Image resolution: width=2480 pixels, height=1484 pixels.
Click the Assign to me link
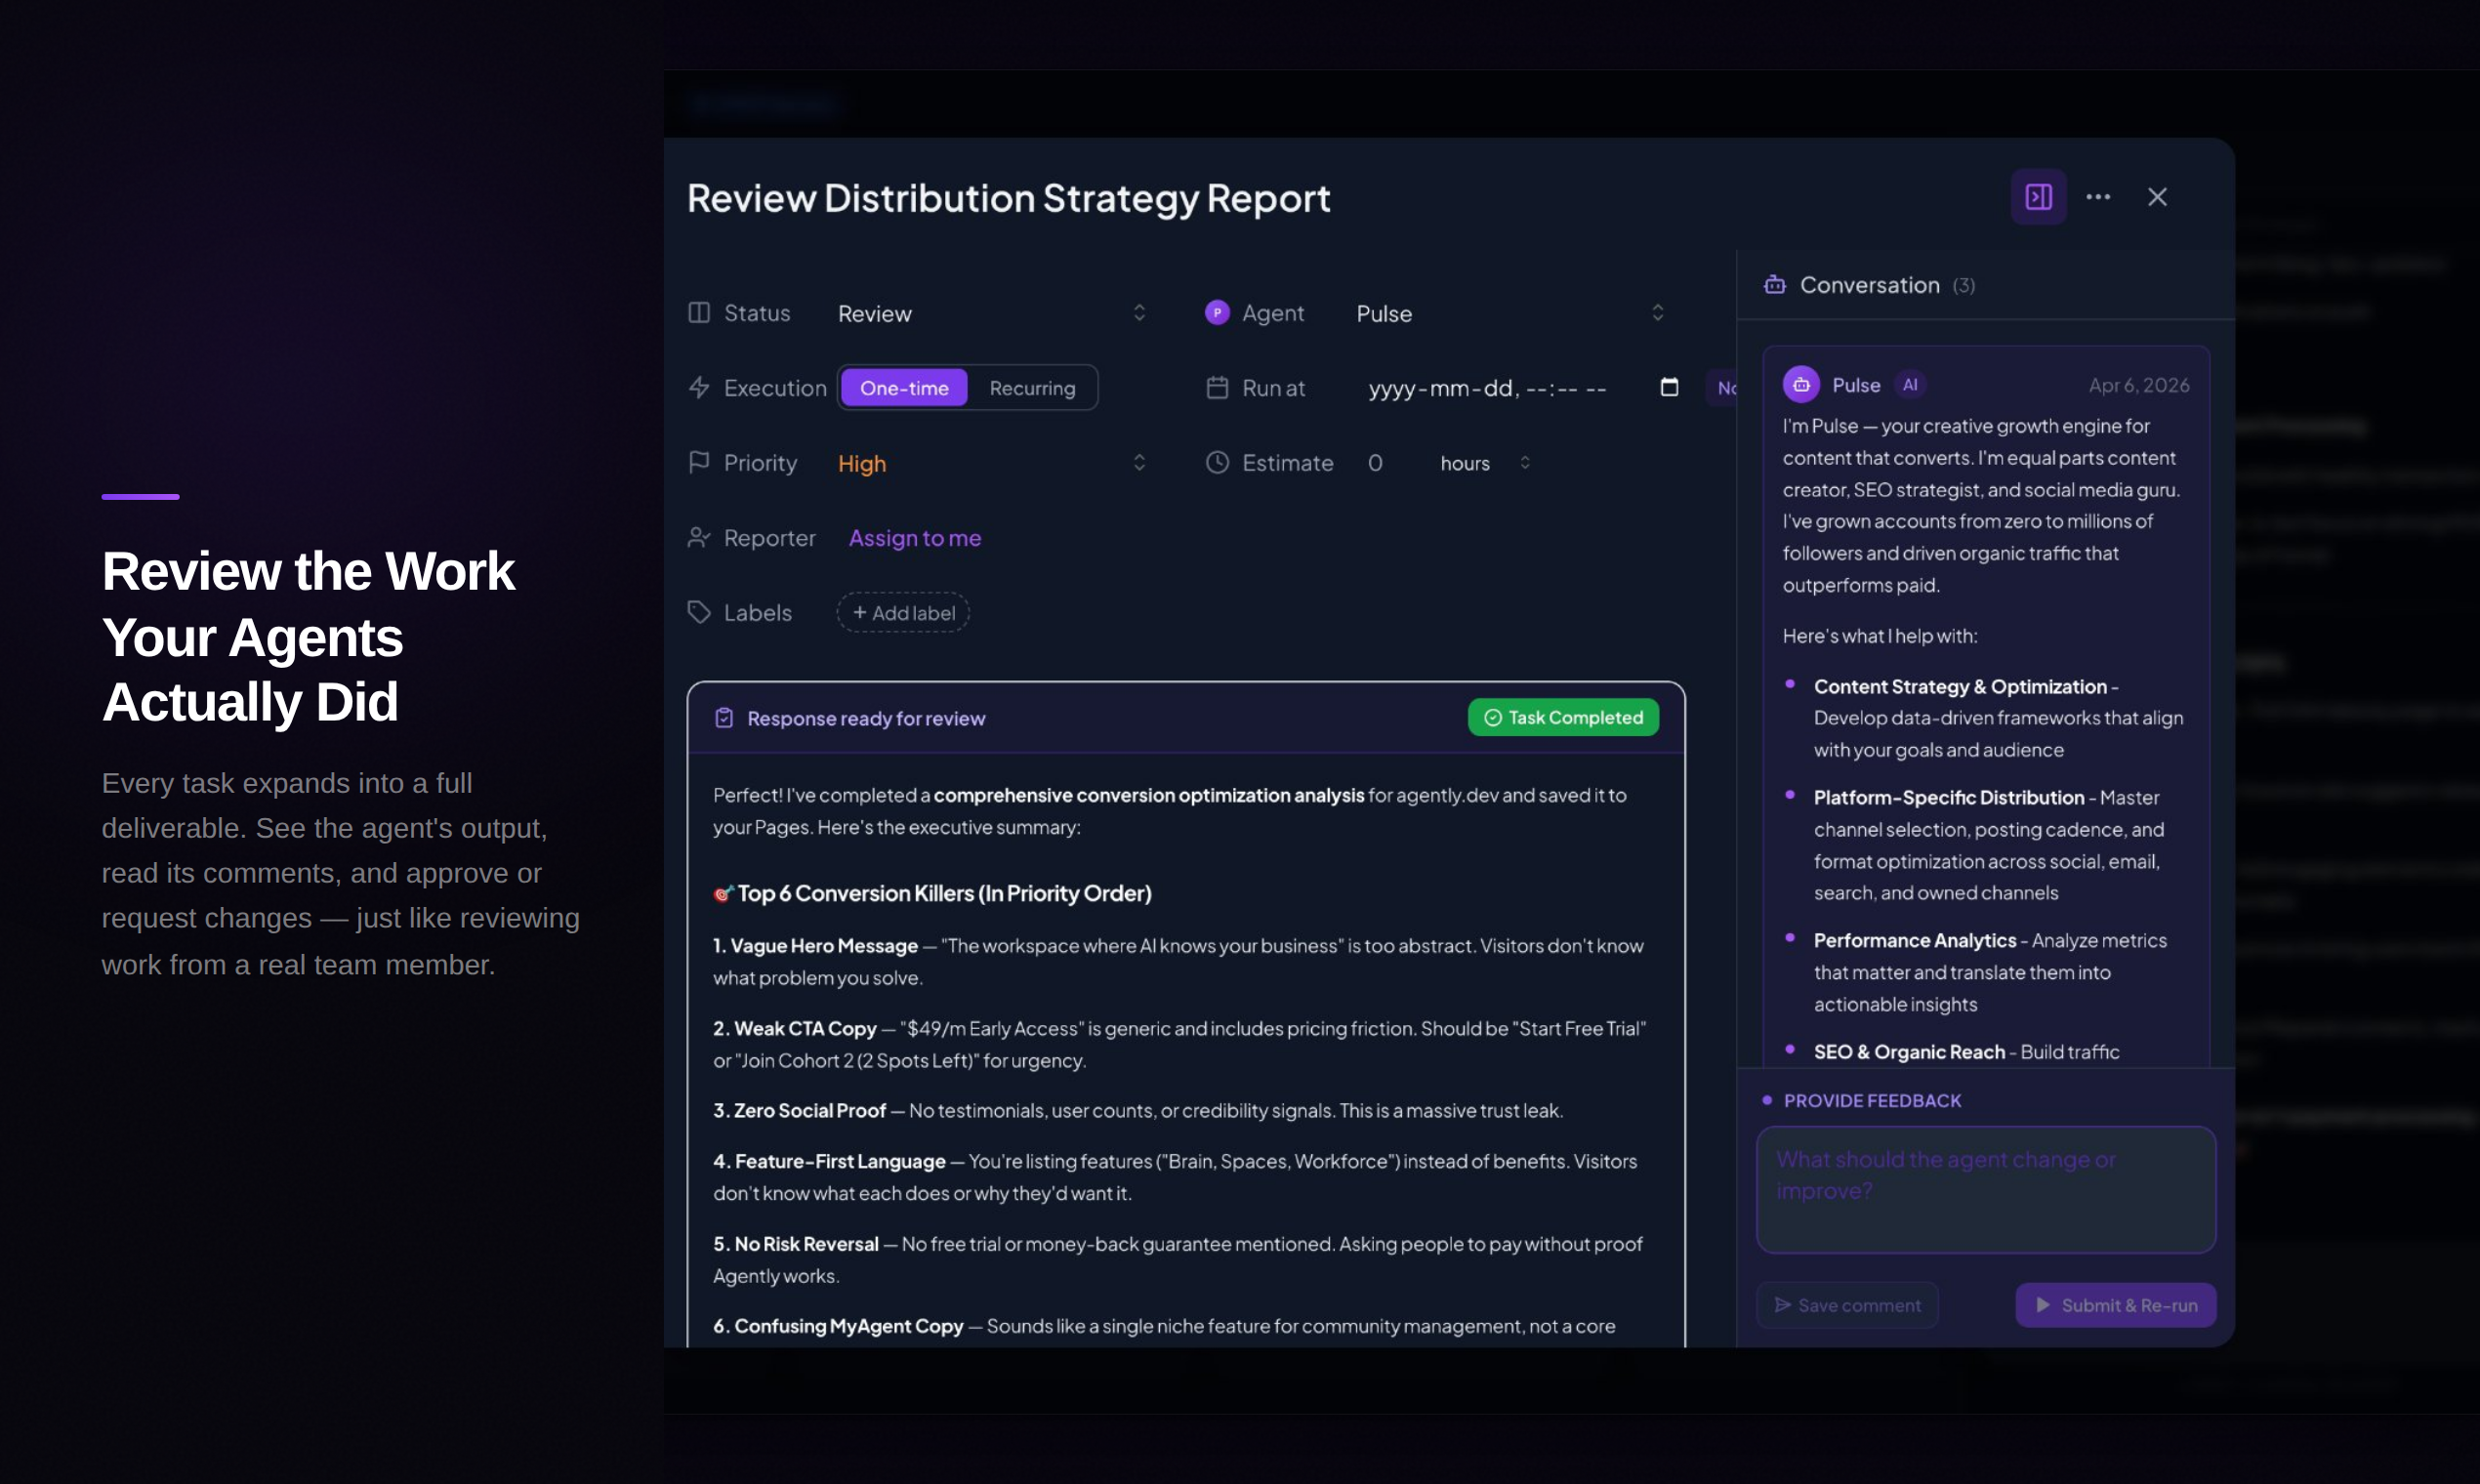(x=914, y=538)
